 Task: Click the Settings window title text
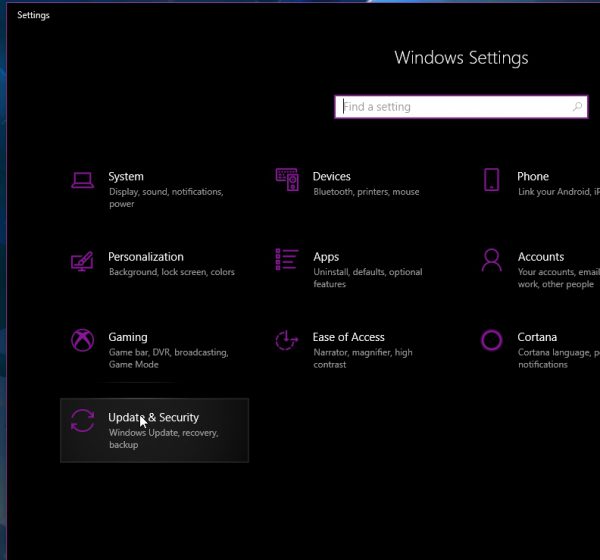(33, 15)
